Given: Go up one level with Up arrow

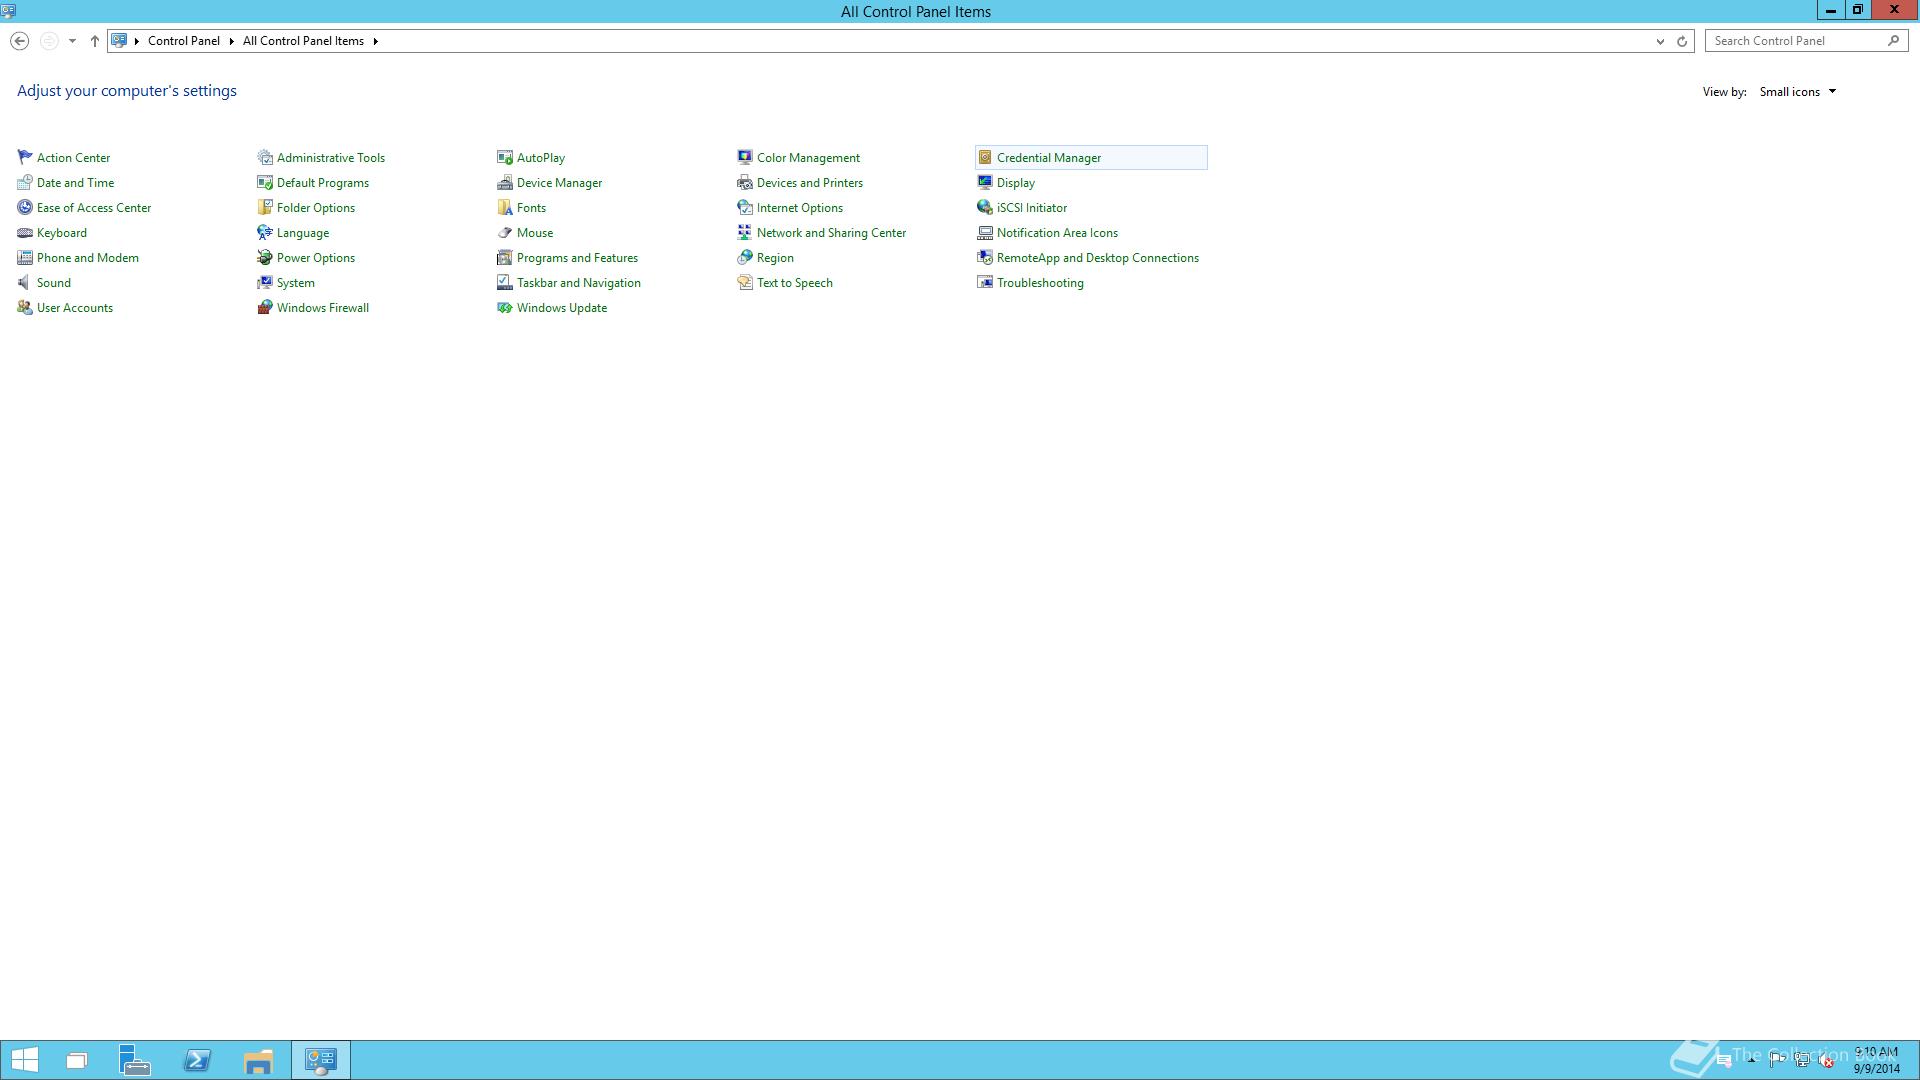Looking at the screenshot, I should pos(95,41).
